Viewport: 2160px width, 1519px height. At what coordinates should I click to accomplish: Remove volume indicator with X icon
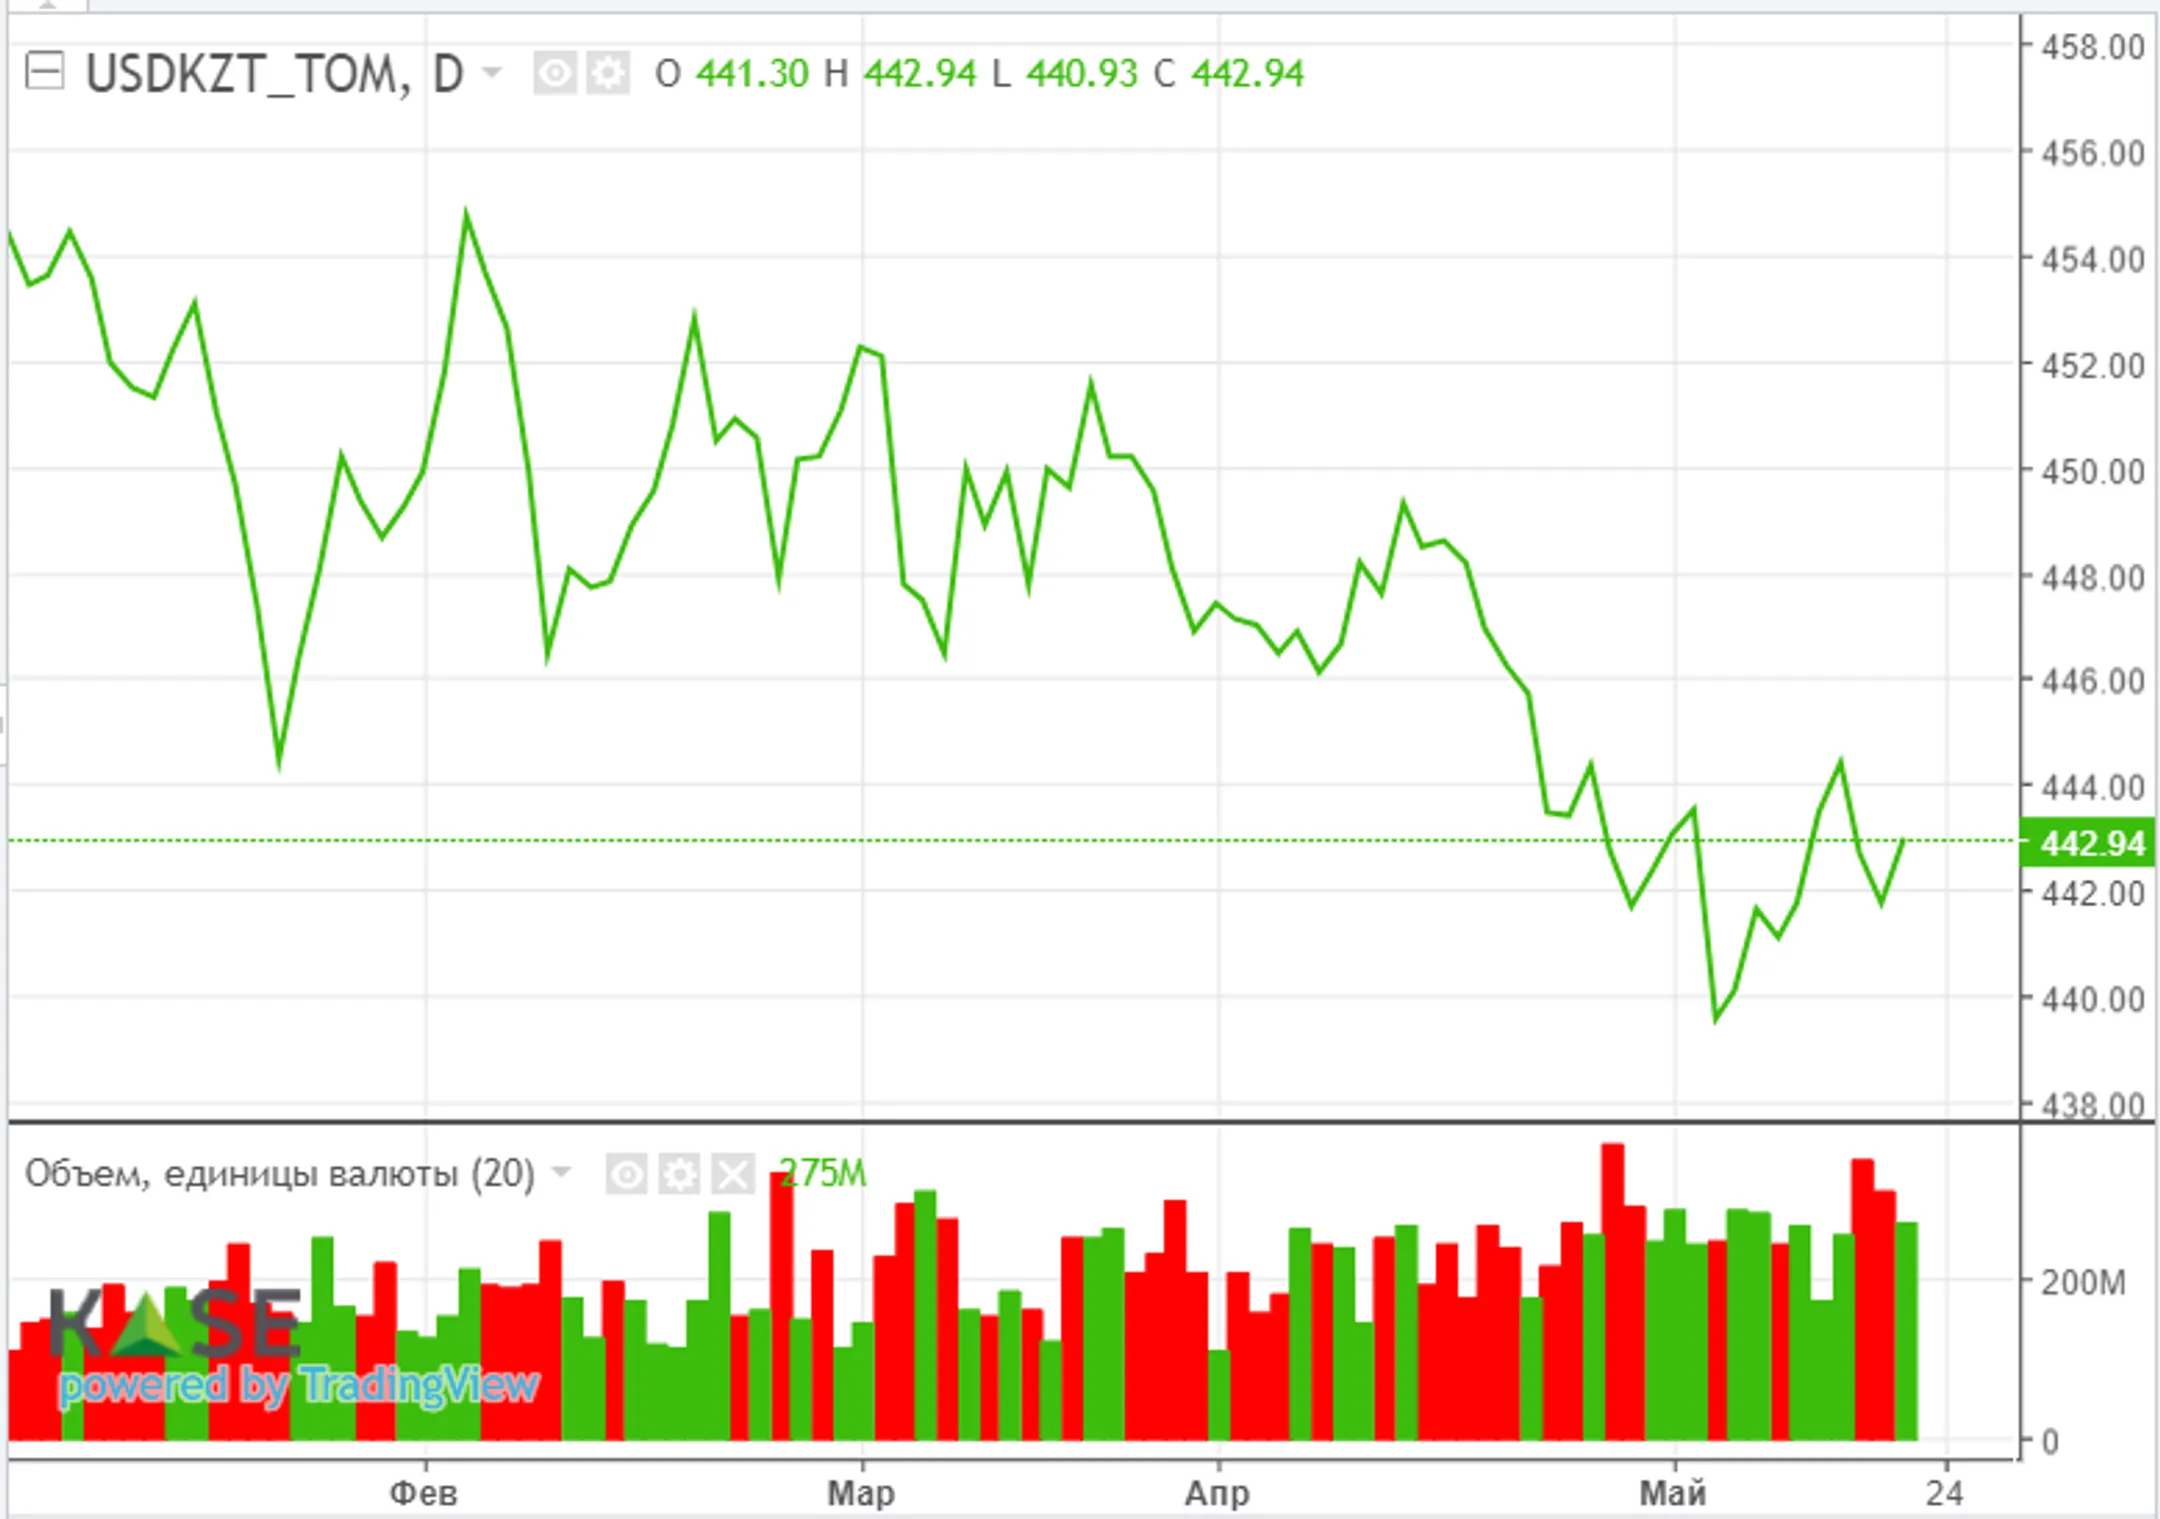click(x=733, y=1174)
